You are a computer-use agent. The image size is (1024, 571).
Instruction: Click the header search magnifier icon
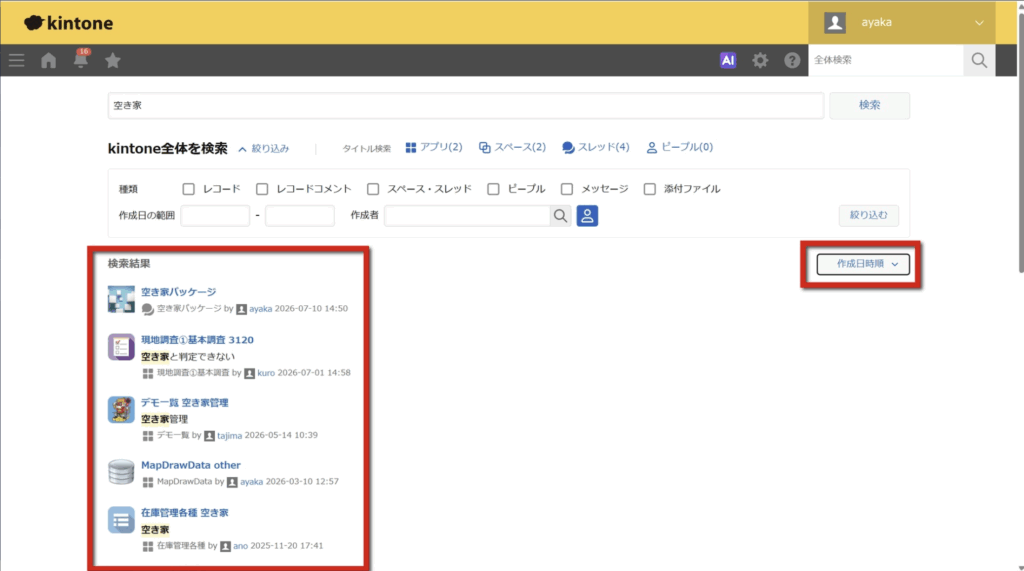[979, 60]
